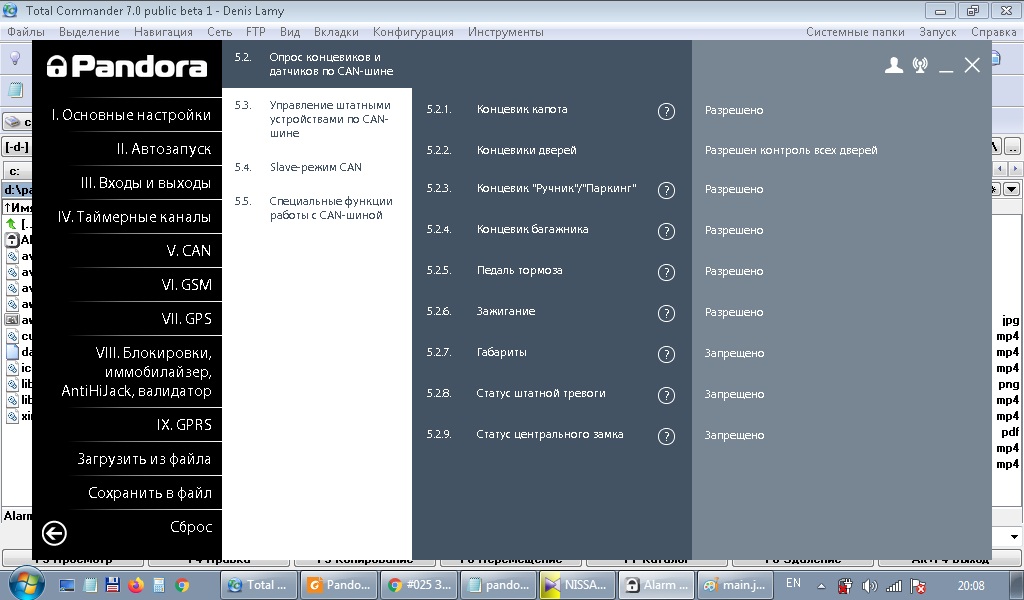
Task: Click Сохранить в файл
Action: 149,493
